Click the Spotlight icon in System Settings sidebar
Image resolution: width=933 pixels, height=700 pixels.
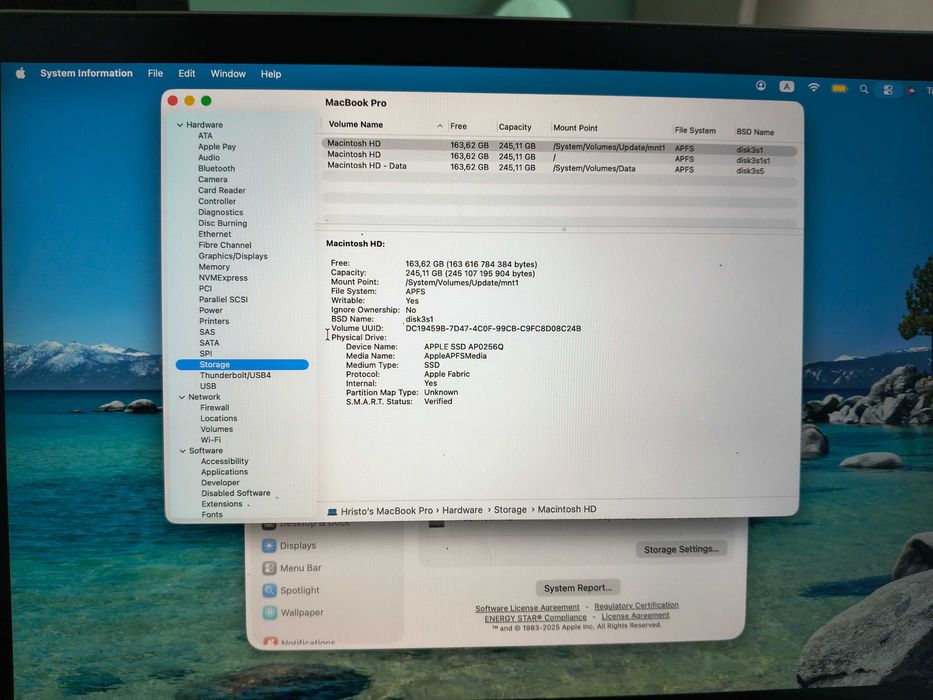pyautogui.click(x=270, y=590)
